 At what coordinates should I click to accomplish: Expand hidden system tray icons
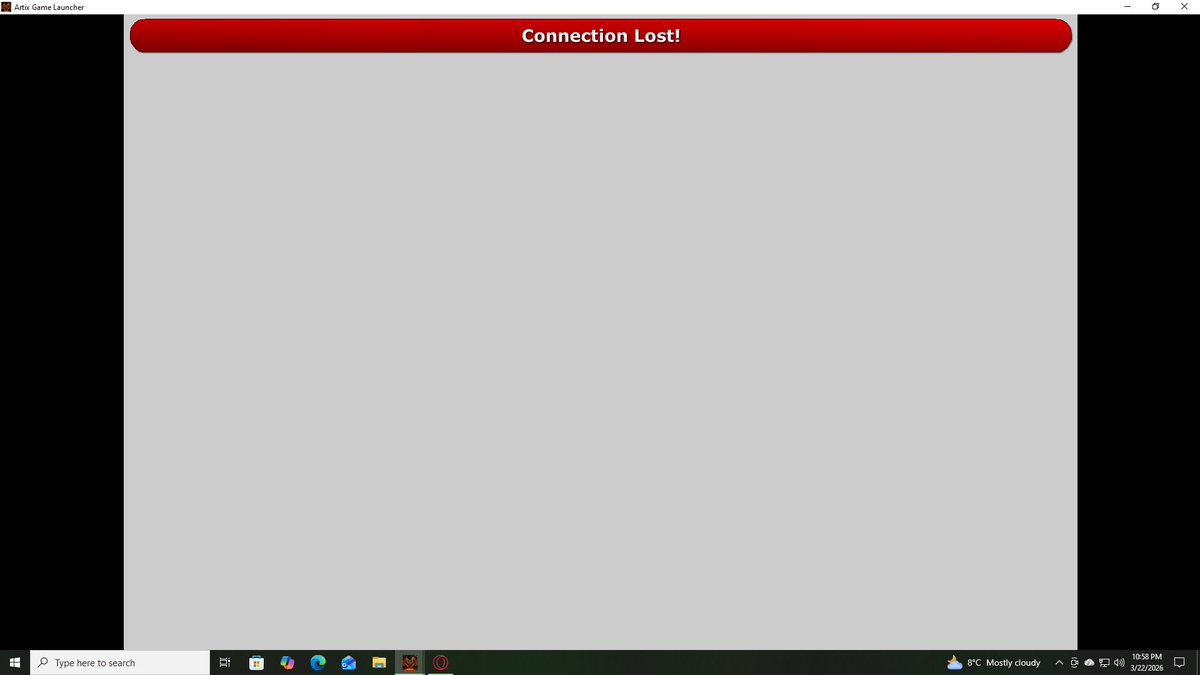point(1059,662)
